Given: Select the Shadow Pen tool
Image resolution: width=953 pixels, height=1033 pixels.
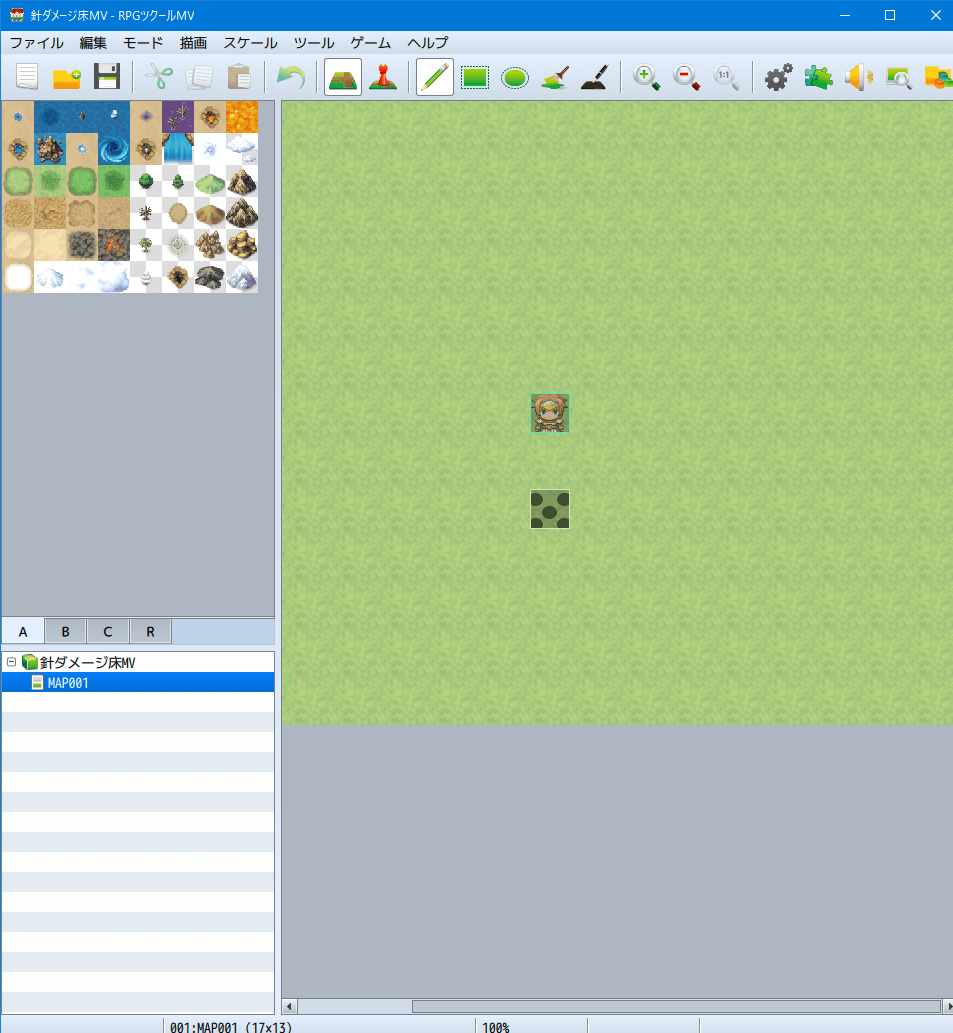Looking at the screenshot, I should [x=595, y=77].
